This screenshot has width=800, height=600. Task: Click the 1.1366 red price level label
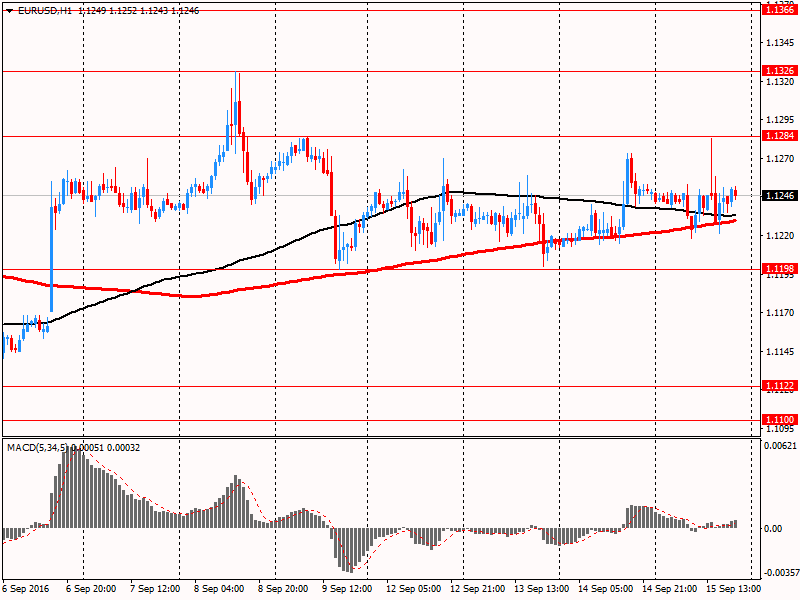coord(780,9)
